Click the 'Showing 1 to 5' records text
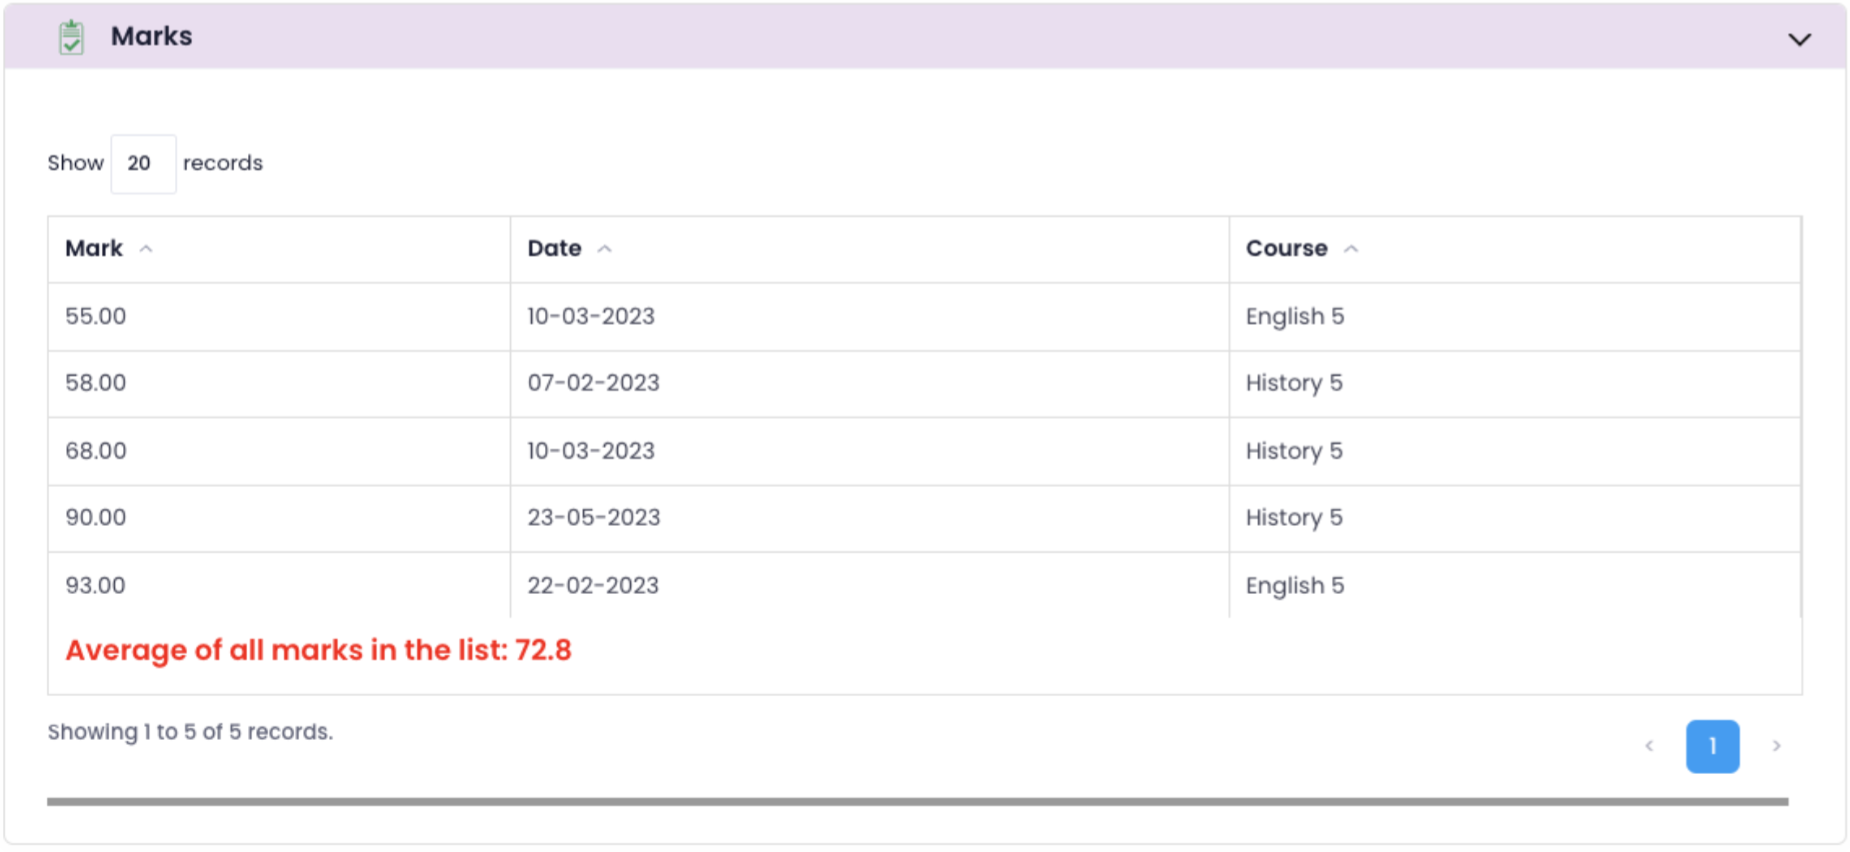Screen dimensions: 1850x852 click(x=190, y=732)
